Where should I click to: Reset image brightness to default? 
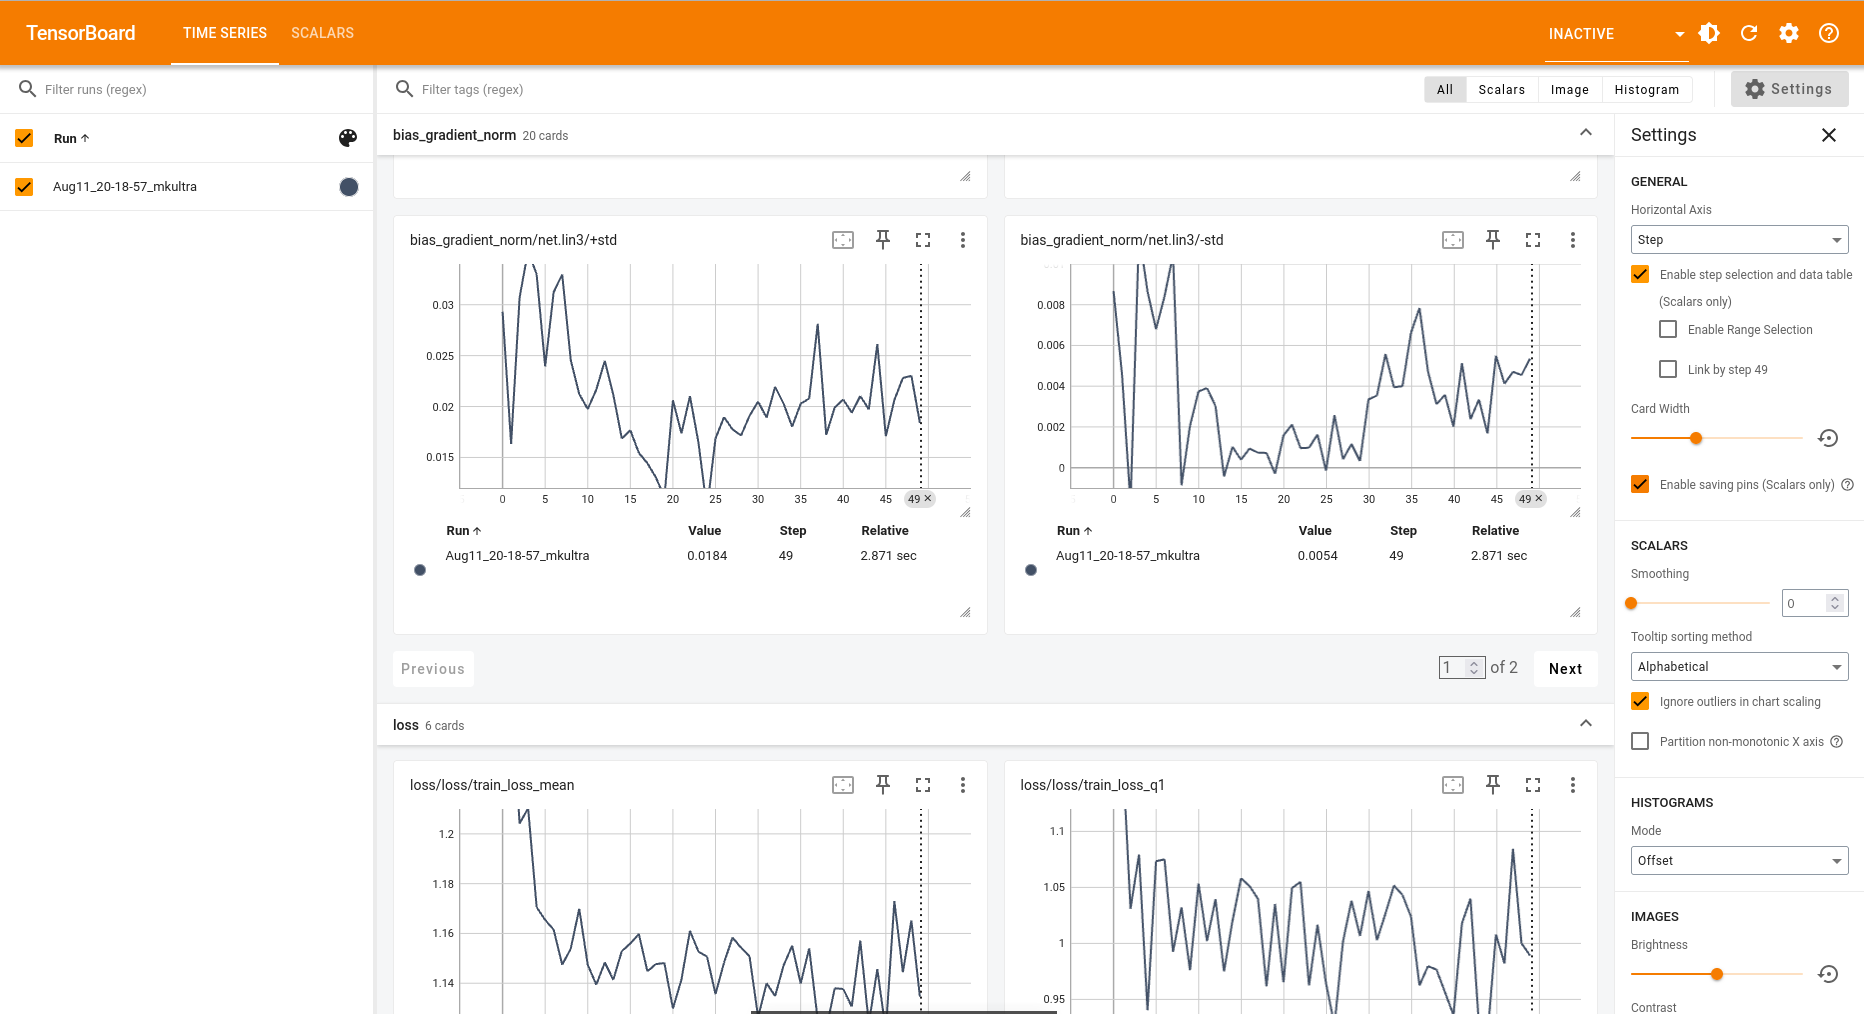click(x=1828, y=974)
